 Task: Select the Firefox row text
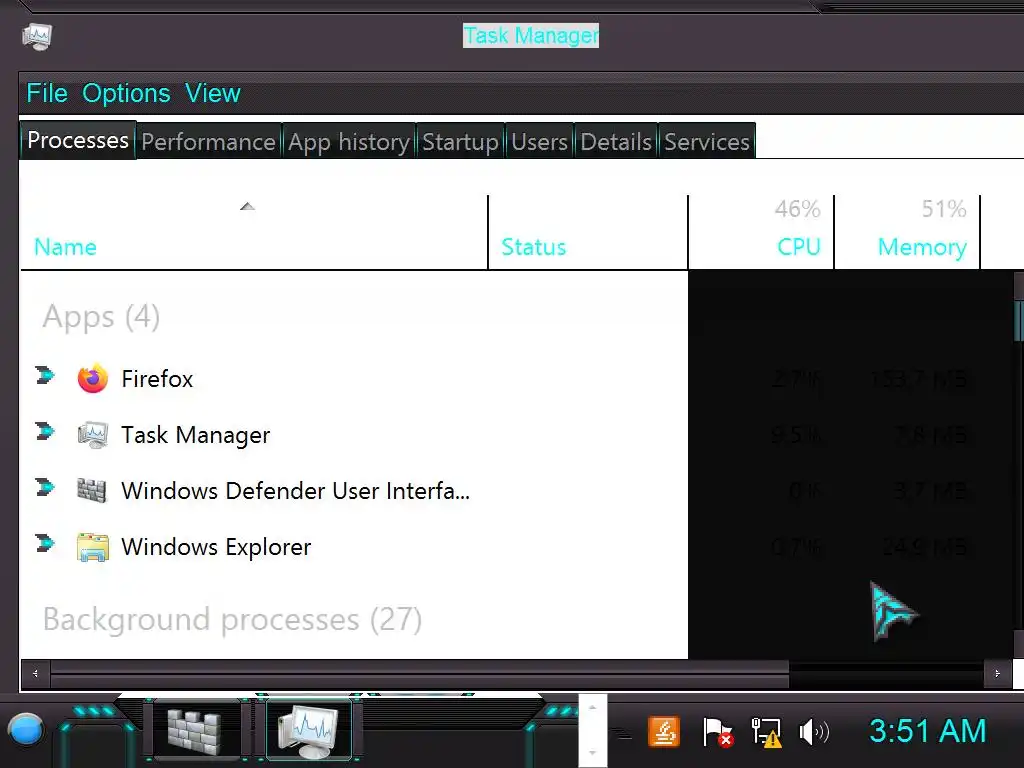tap(157, 379)
